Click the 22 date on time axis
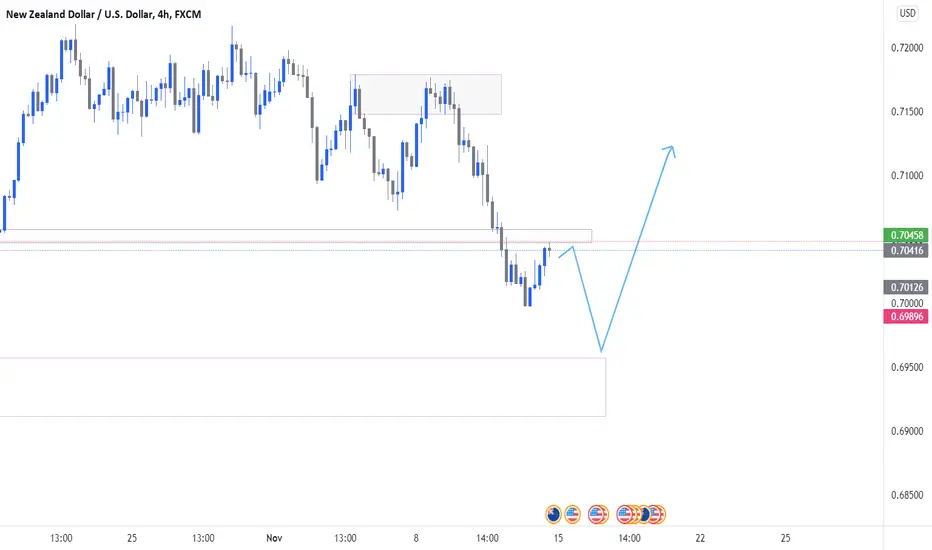This screenshot has height=550, width=932. coord(700,538)
